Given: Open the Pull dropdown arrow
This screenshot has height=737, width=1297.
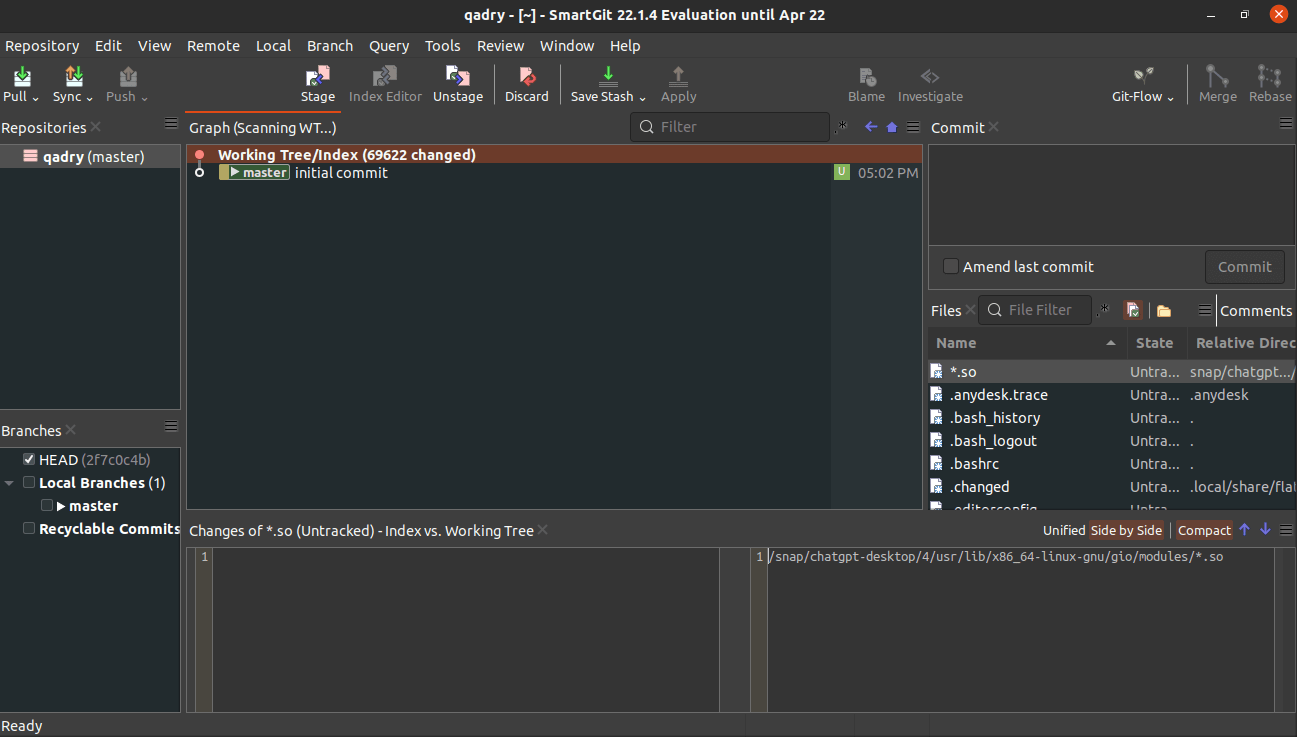Looking at the screenshot, I should point(35,98).
